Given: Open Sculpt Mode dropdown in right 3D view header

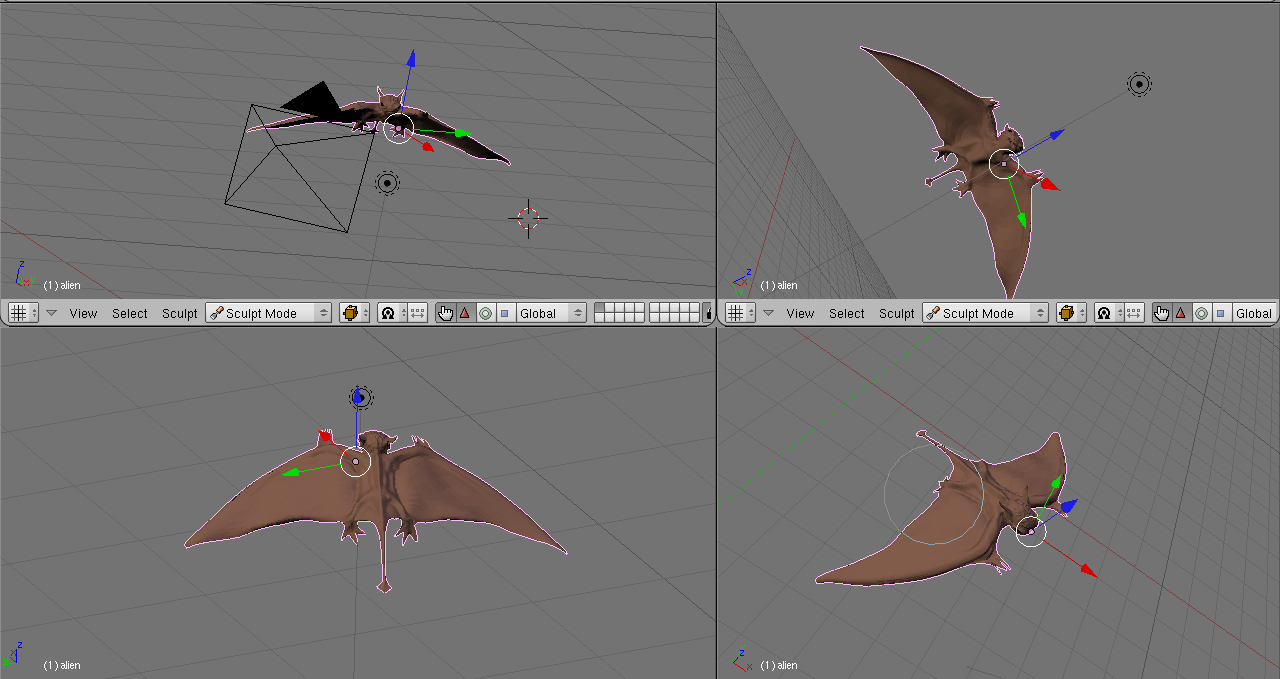Looking at the screenshot, I should [x=985, y=313].
